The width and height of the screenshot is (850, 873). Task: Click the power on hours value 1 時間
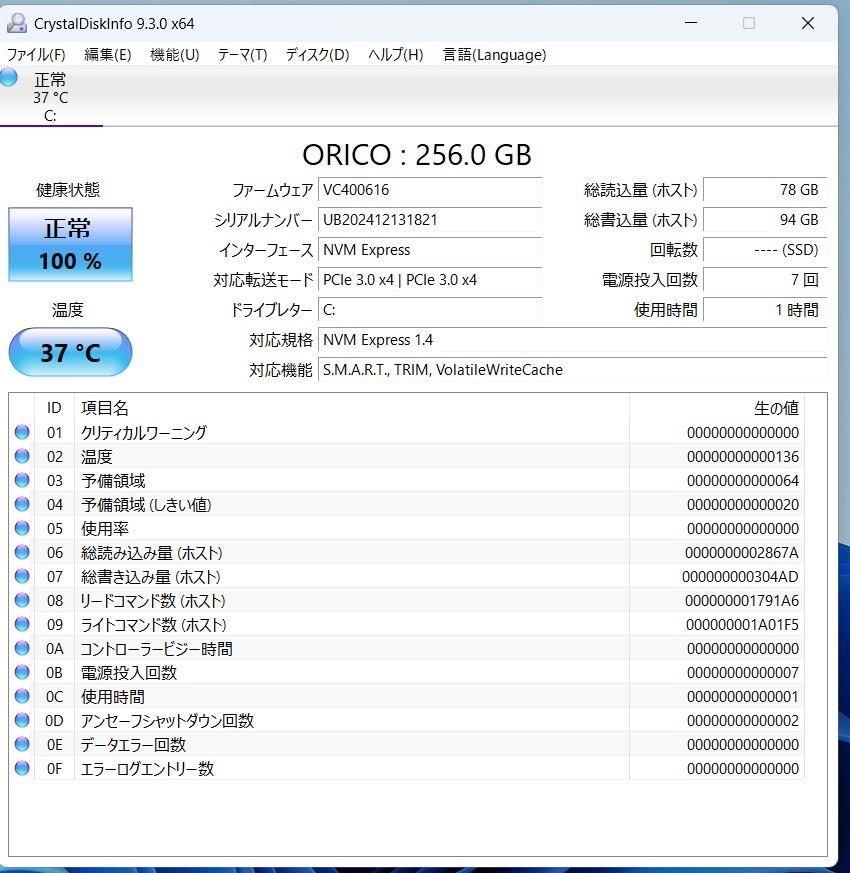click(765, 310)
